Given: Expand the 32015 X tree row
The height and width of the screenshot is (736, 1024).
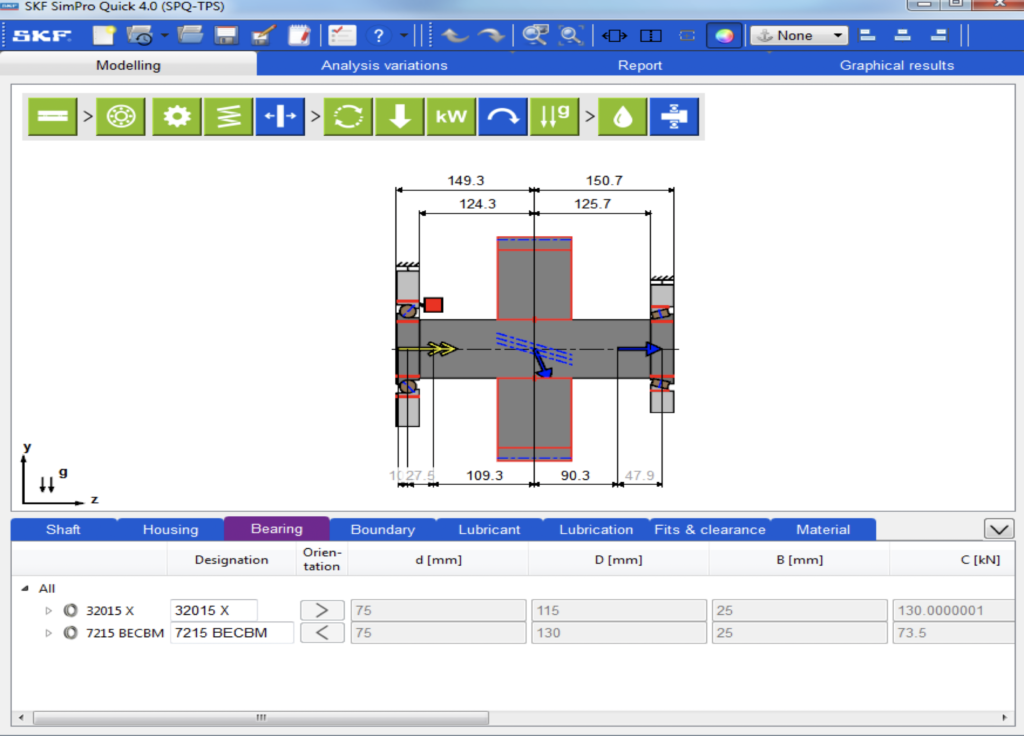Looking at the screenshot, I should pos(48,610).
